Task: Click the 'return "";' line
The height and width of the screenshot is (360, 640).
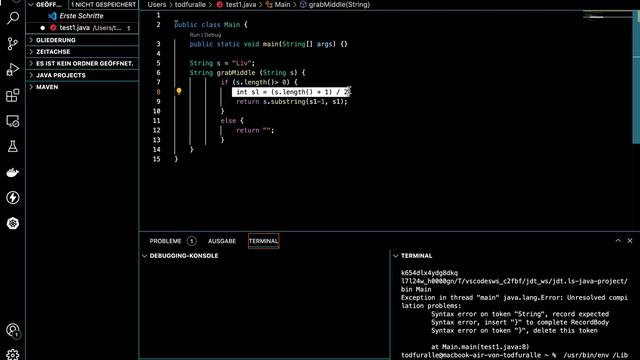Action: [x=255, y=131]
